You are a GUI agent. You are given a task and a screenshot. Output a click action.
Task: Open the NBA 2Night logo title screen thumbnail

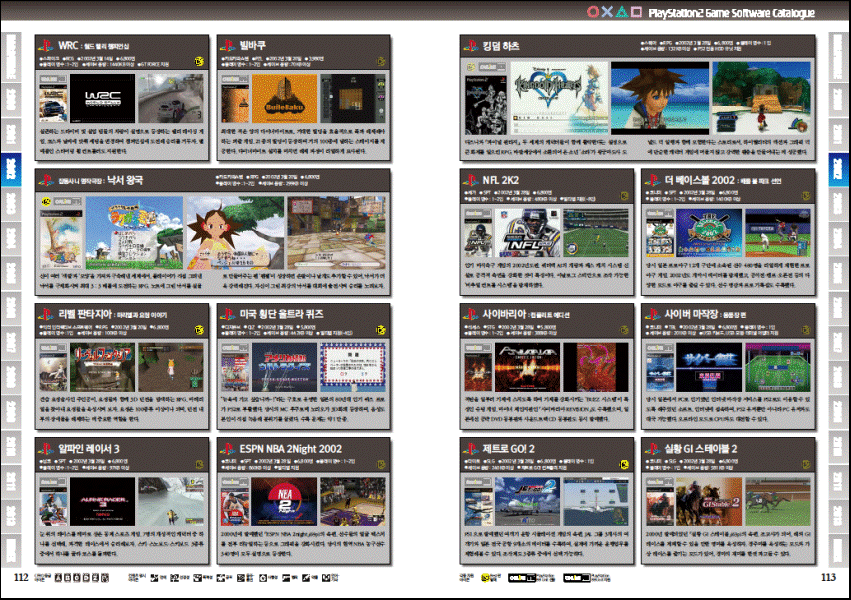[x=284, y=501]
